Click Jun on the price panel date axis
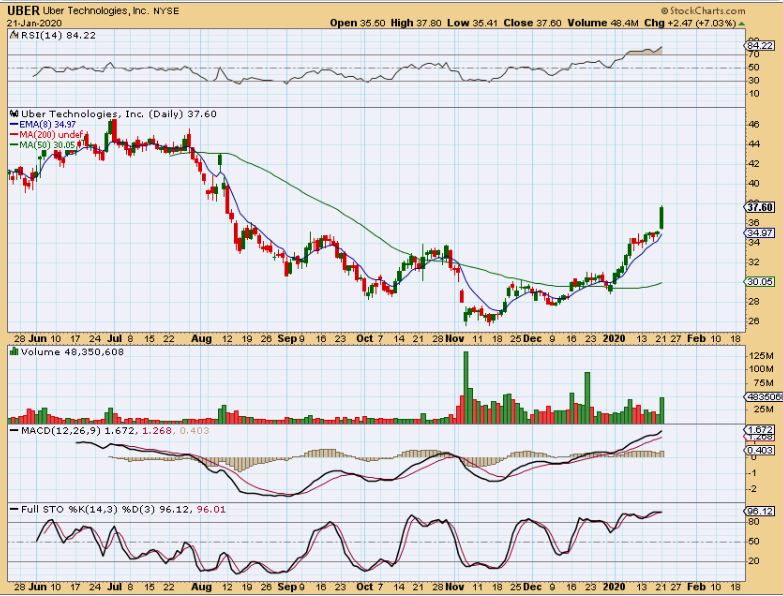 (38, 339)
